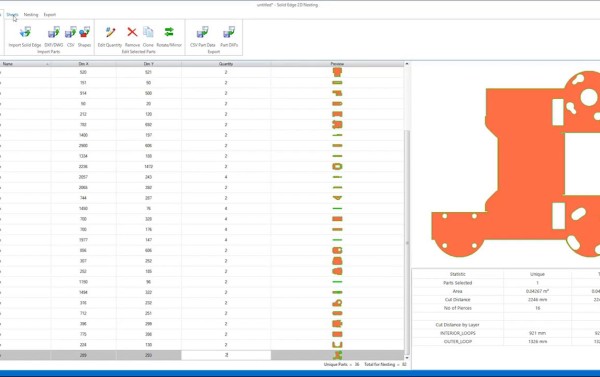Click the Rotate/Mirror green arrows icon
Screen dimensions: 600x377
coord(169,32)
